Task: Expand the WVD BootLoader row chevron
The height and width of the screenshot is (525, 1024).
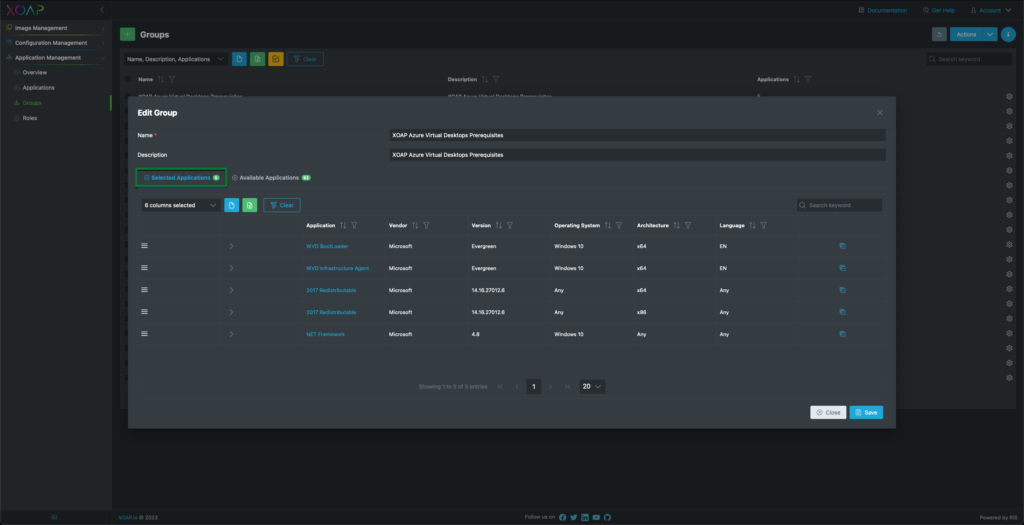Action: coord(231,246)
